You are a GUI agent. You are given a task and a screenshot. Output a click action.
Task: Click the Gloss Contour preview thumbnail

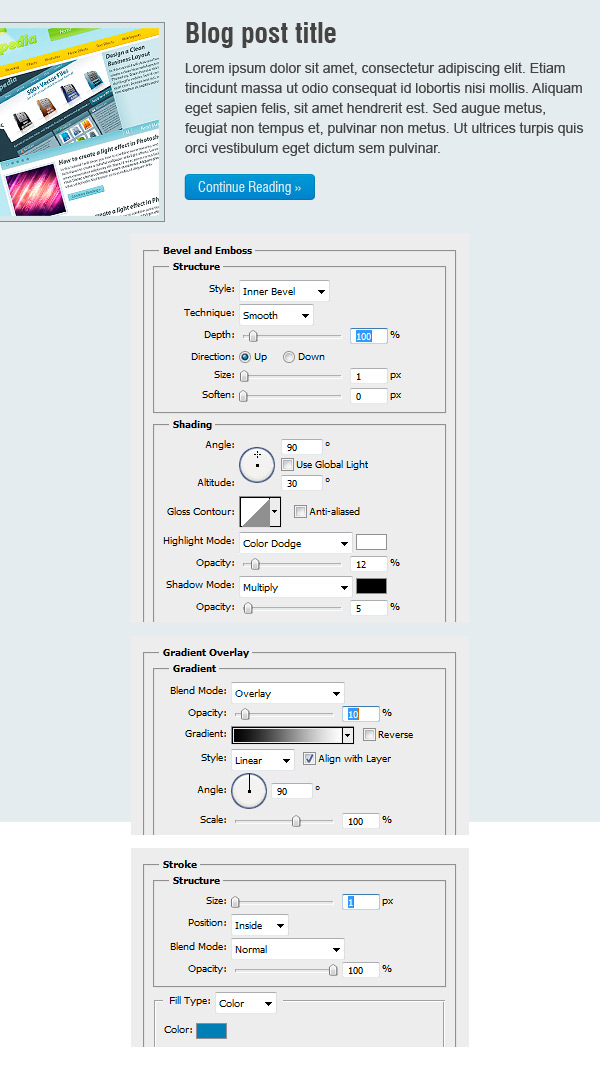(255, 512)
